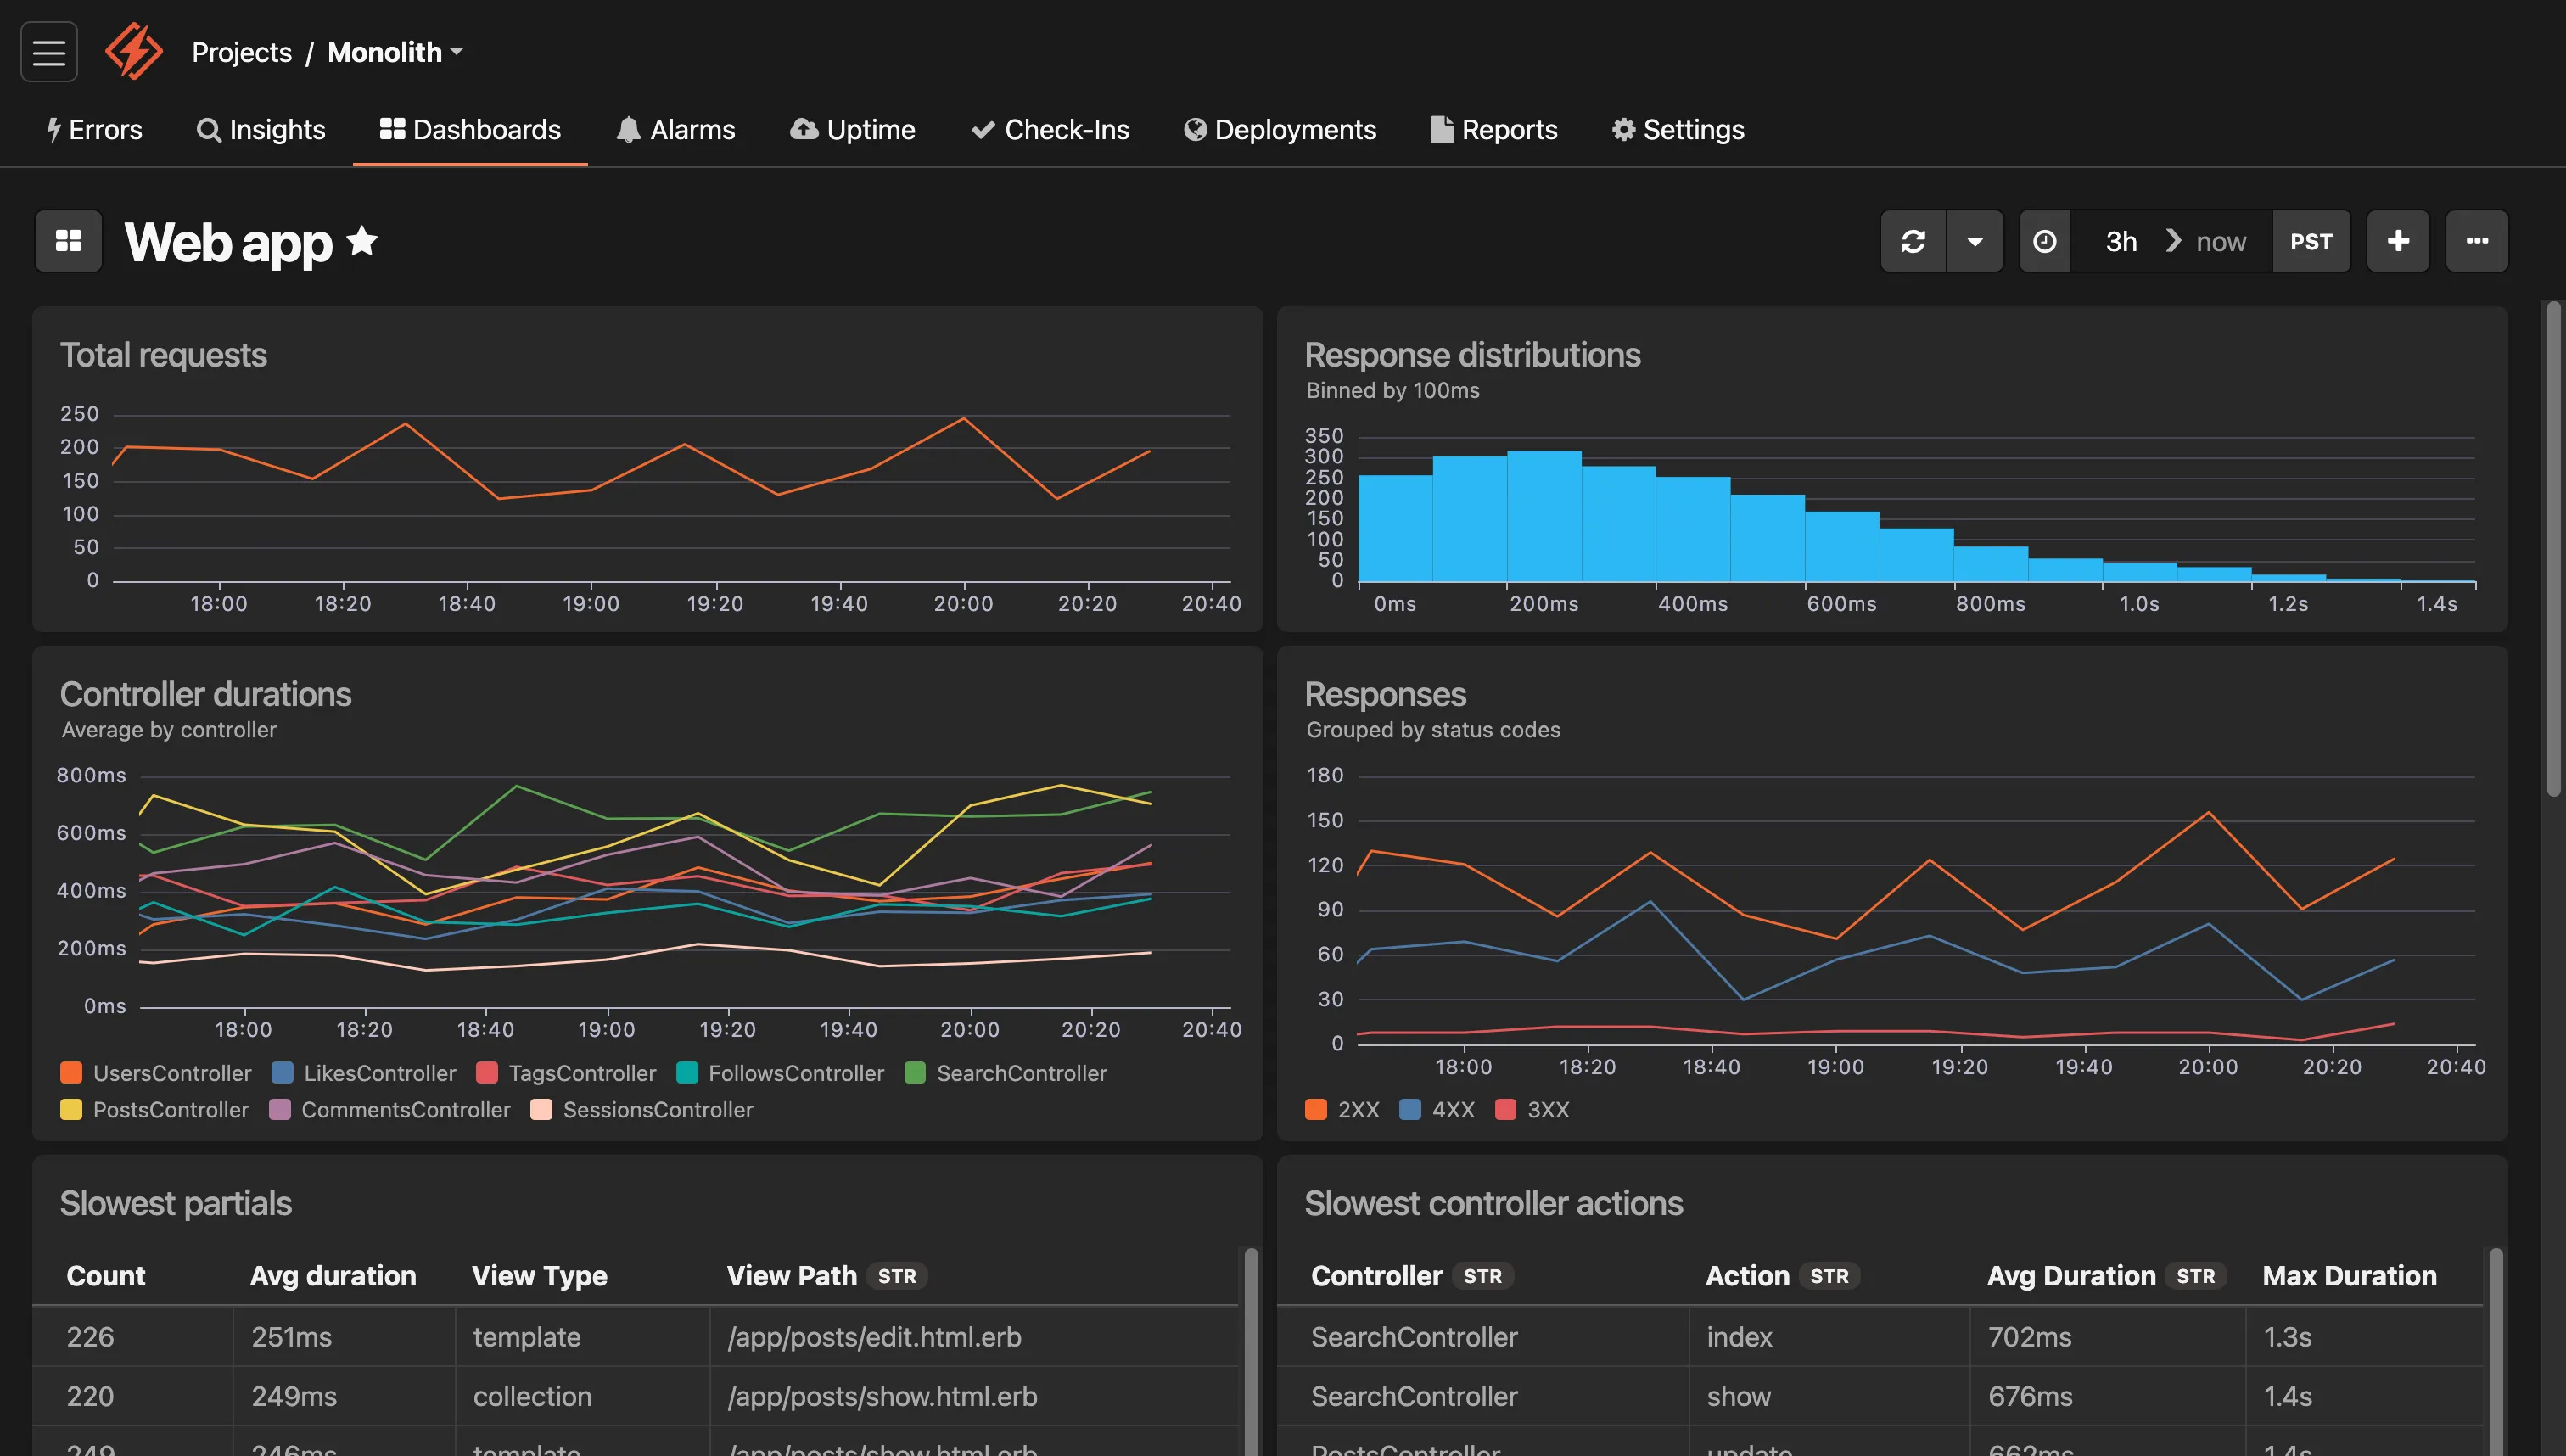The width and height of the screenshot is (2566, 1456).
Task: Unfavorite the Web app dashboard star
Action: (x=362, y=242)
